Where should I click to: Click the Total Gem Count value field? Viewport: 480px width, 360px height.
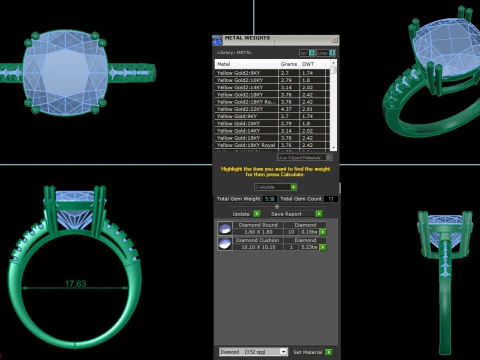point(331,199)
